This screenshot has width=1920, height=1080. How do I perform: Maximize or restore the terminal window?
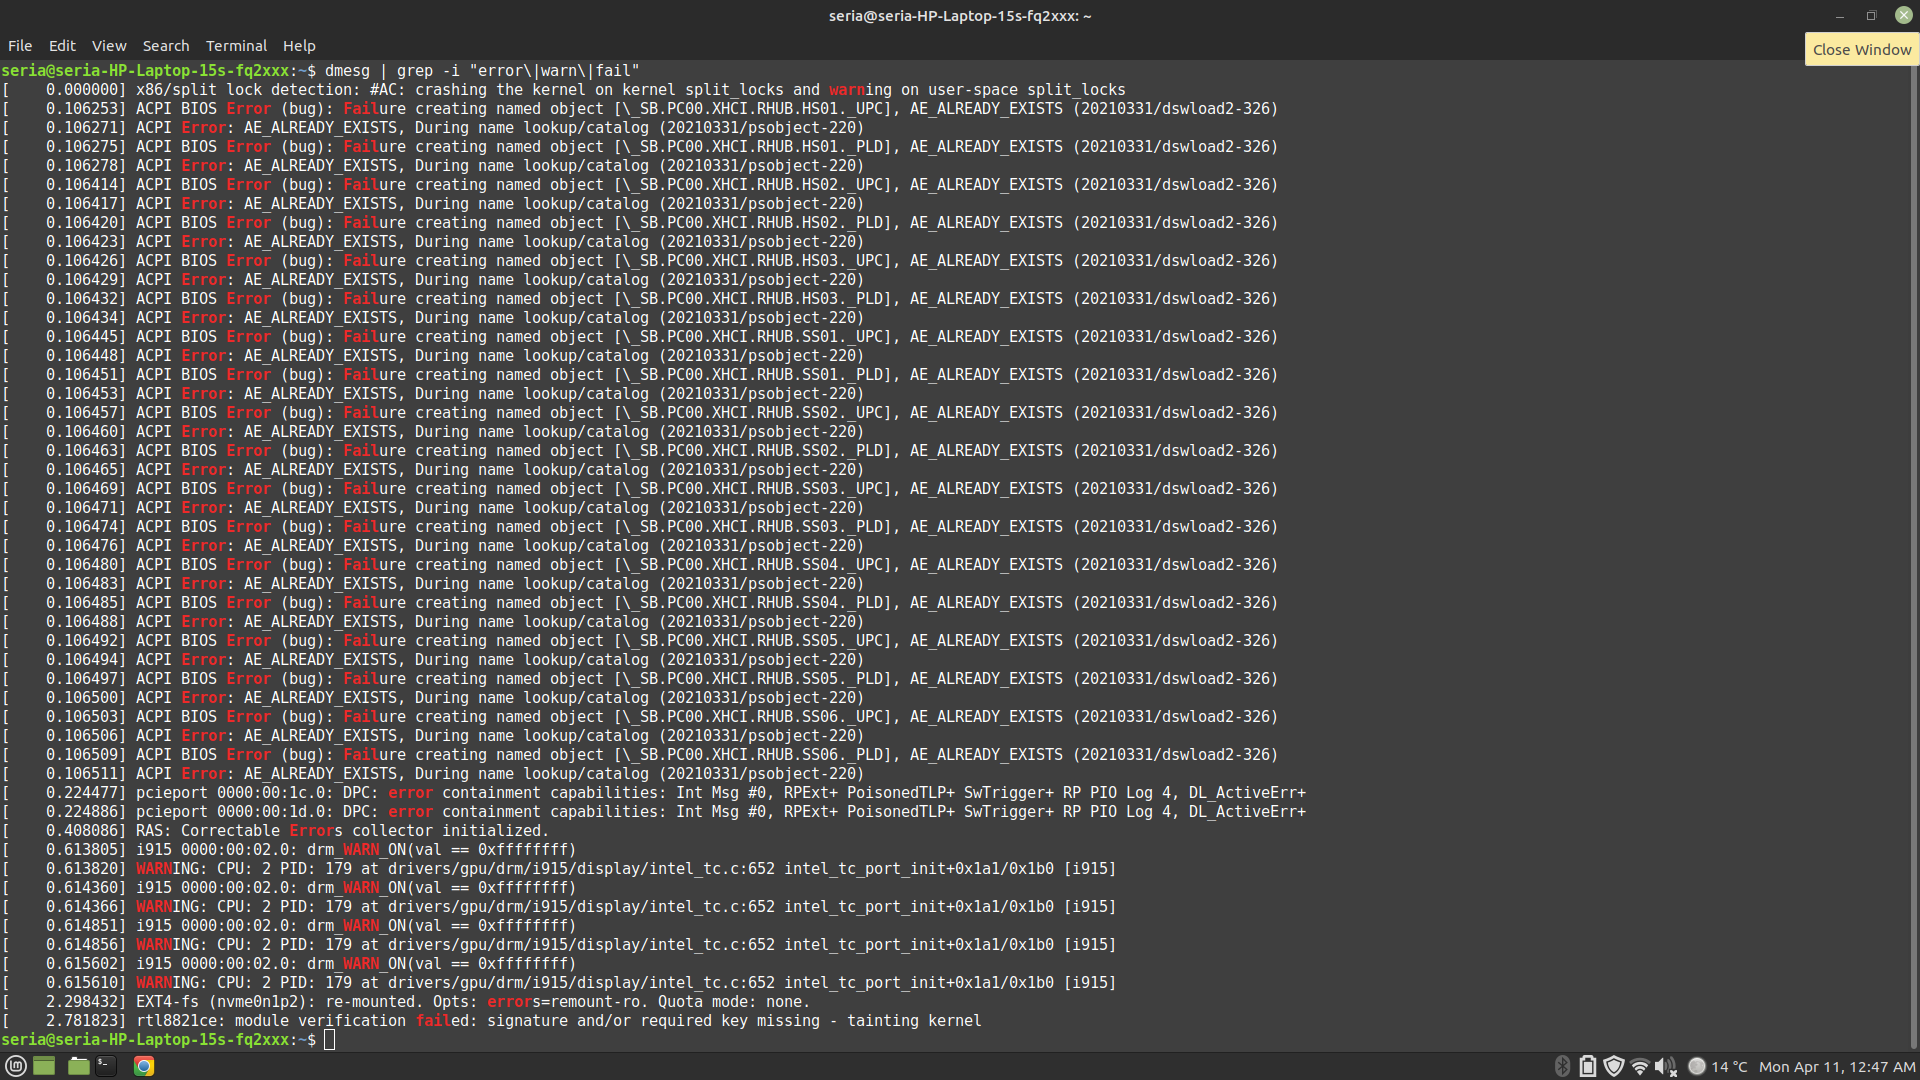point(1871,16)
